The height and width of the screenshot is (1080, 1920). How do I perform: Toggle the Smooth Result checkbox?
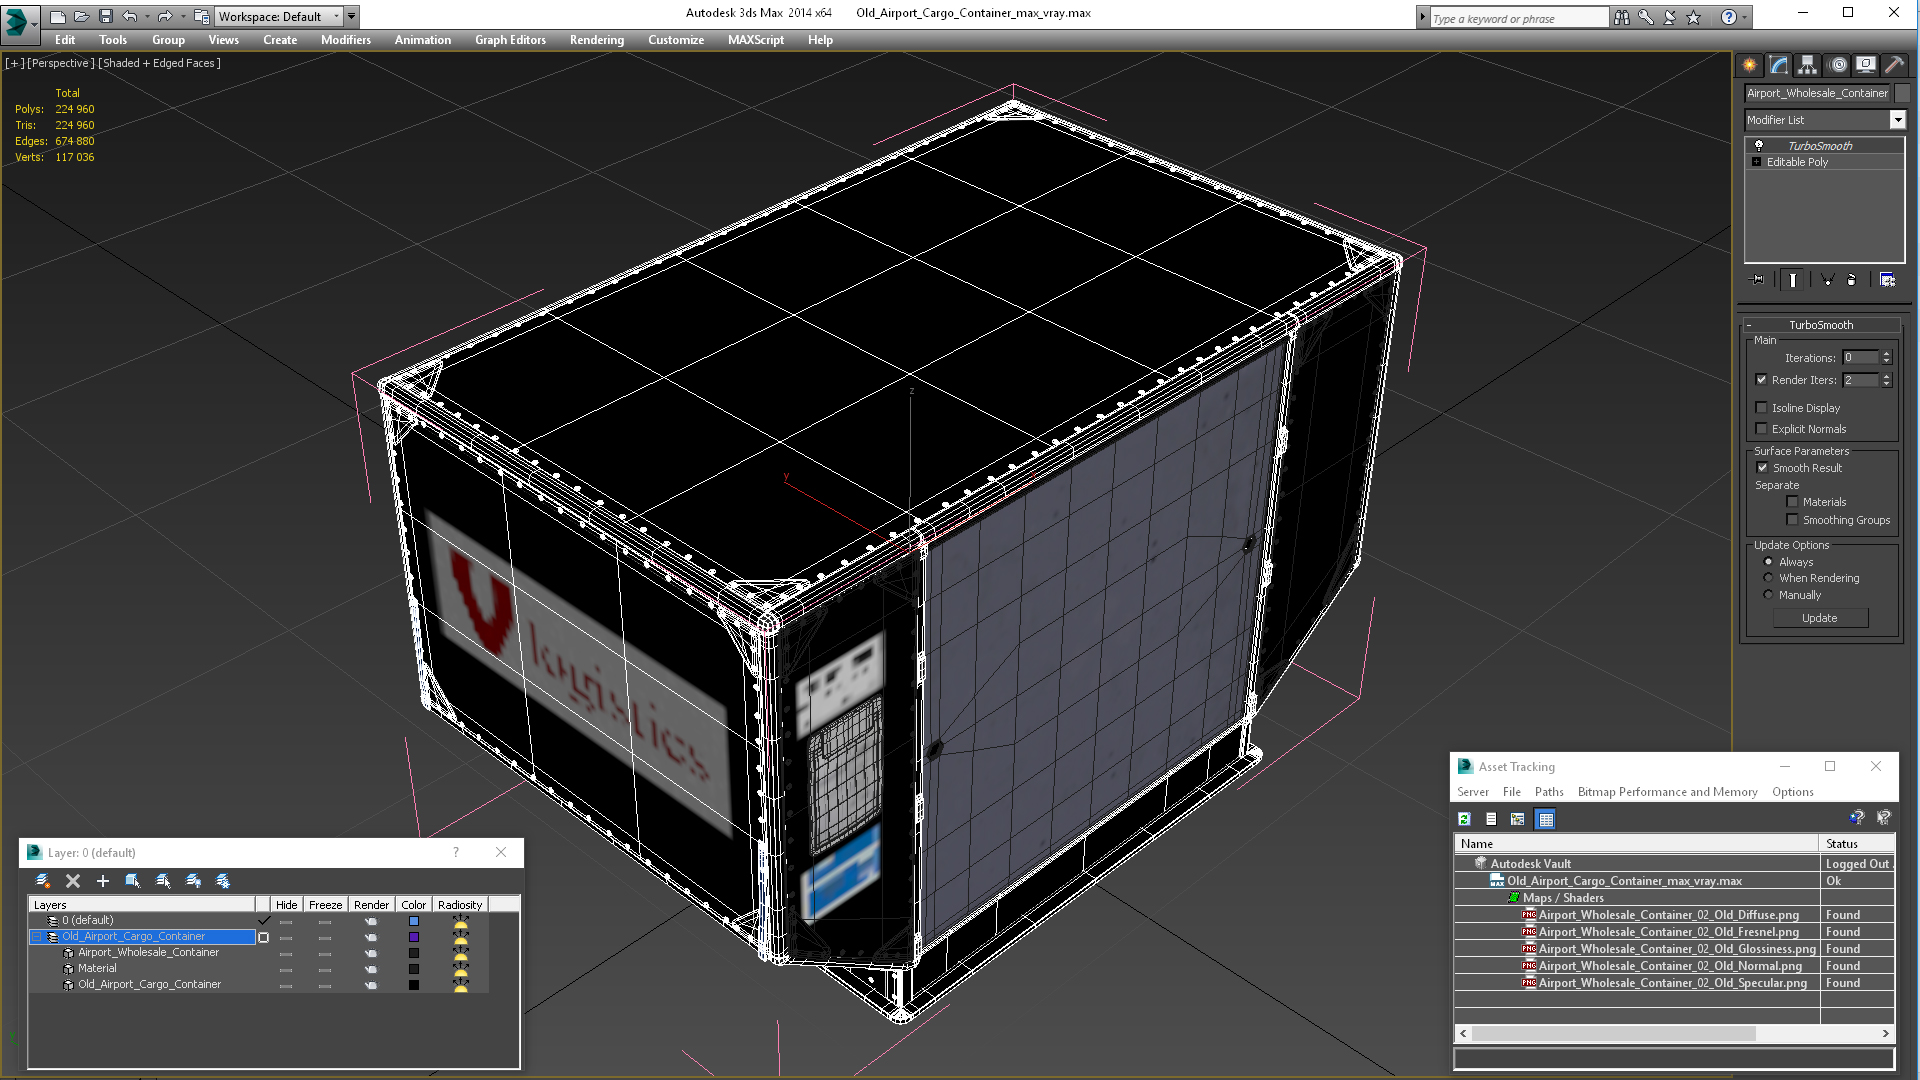(1763, 468)
